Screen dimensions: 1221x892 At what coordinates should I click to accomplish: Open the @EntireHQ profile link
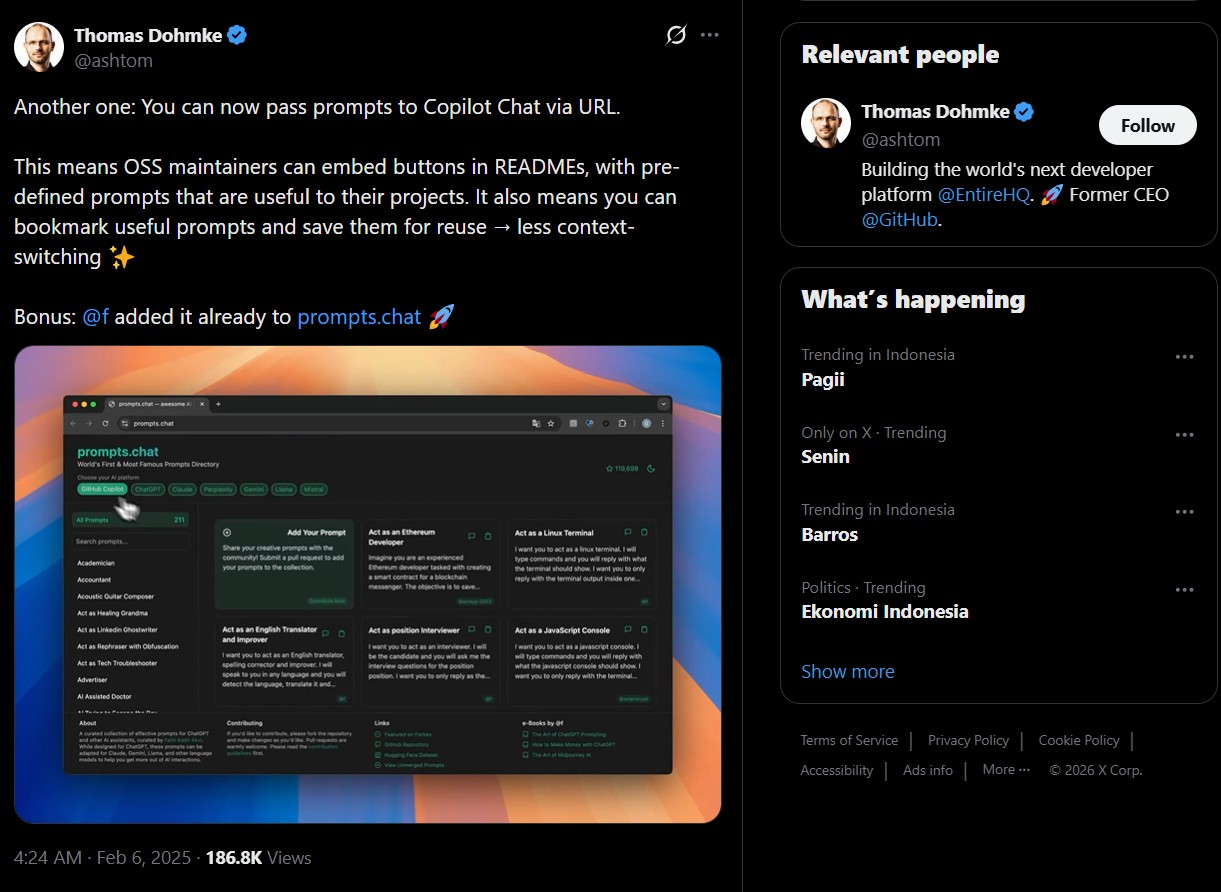tap(983, 195)
